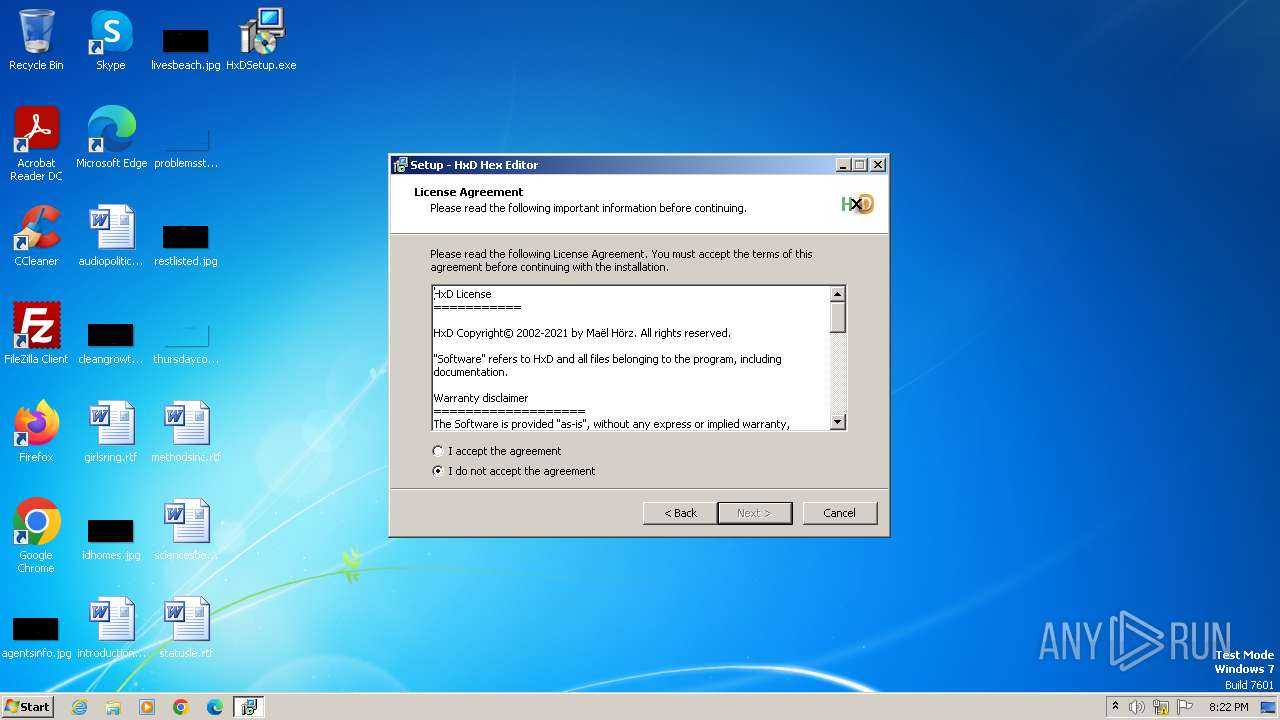
Task: Show hidden system tray icons
Action: 1115,707
